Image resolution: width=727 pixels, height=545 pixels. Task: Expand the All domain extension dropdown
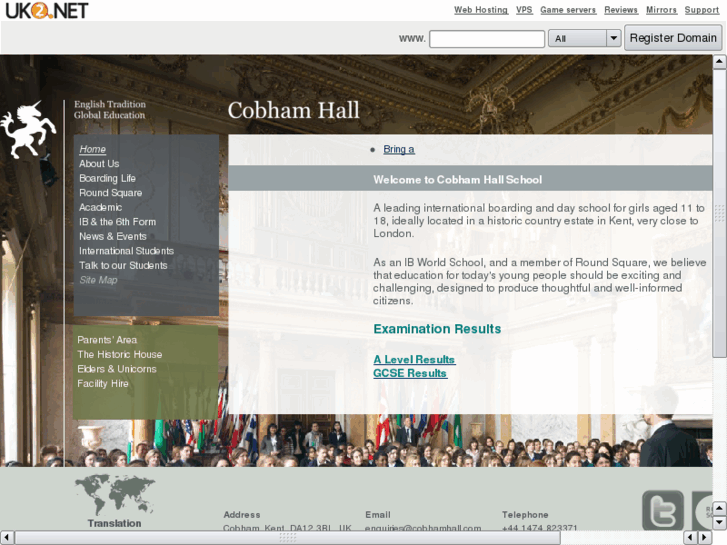tap(584, 38)
